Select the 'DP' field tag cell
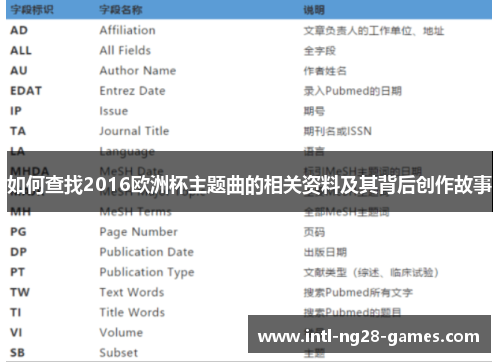This screenshot has width=500, height=362. 18,252
